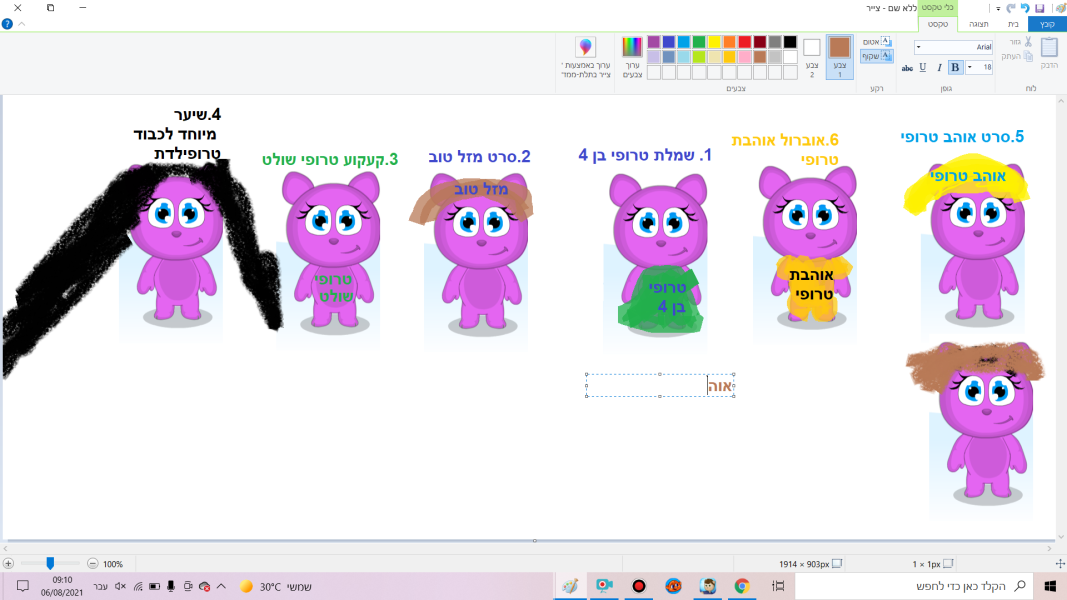The height and width of the screenshot is (600, 1067).
Task: Open the File (קובץ) menu
Action: pyautogui.click(x=1047, y=24)
